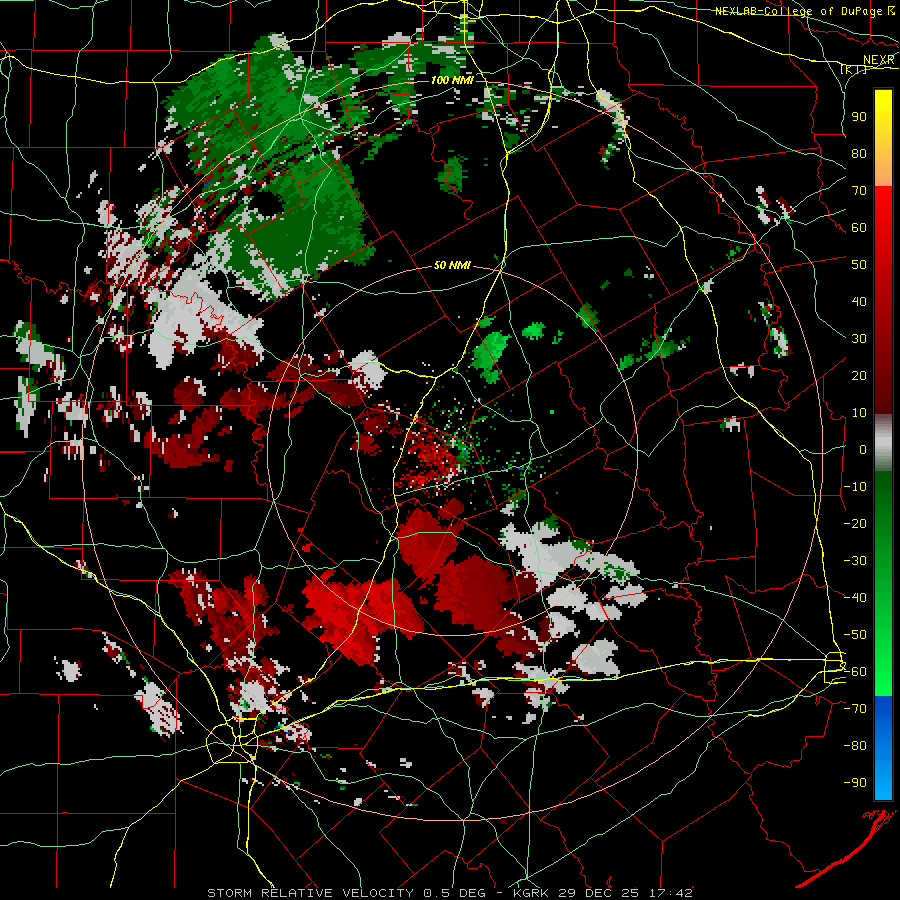
Task: Click the 'KGRK' station identifier
Action: point(532,893)
